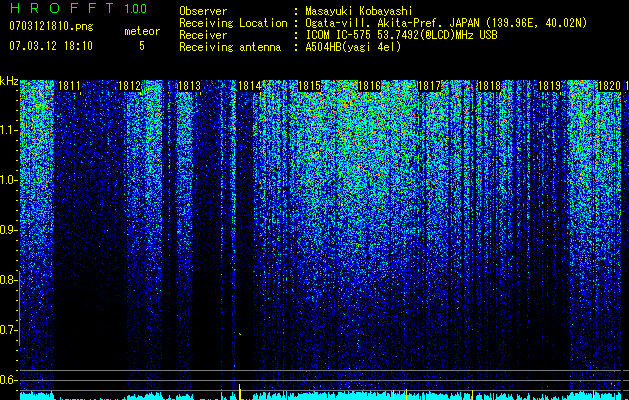The image size is (629, 400).
Task: Click the Observer name Masayuki Kobayashi
Action: point(359,11)
